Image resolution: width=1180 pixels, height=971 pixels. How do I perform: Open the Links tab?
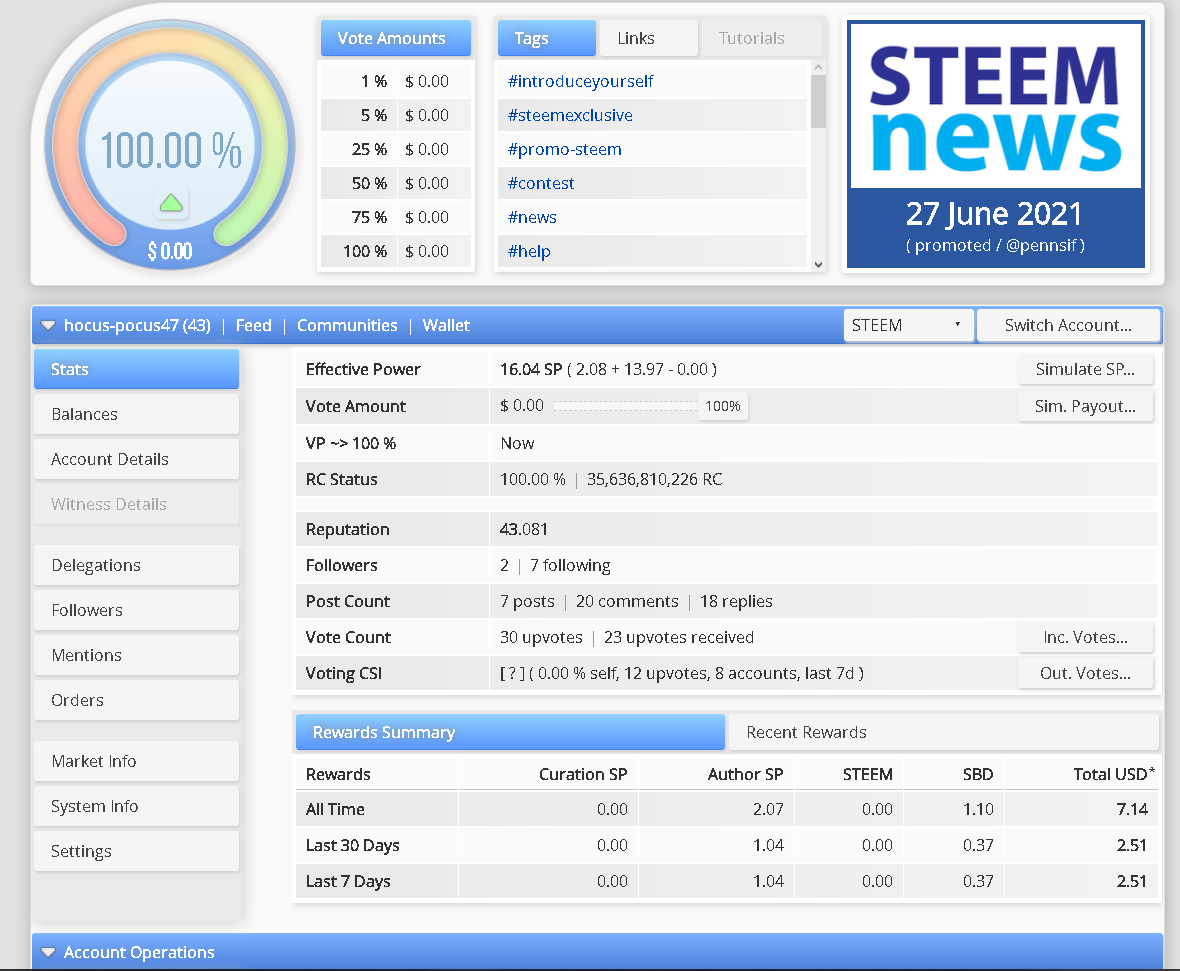(648, 38)
